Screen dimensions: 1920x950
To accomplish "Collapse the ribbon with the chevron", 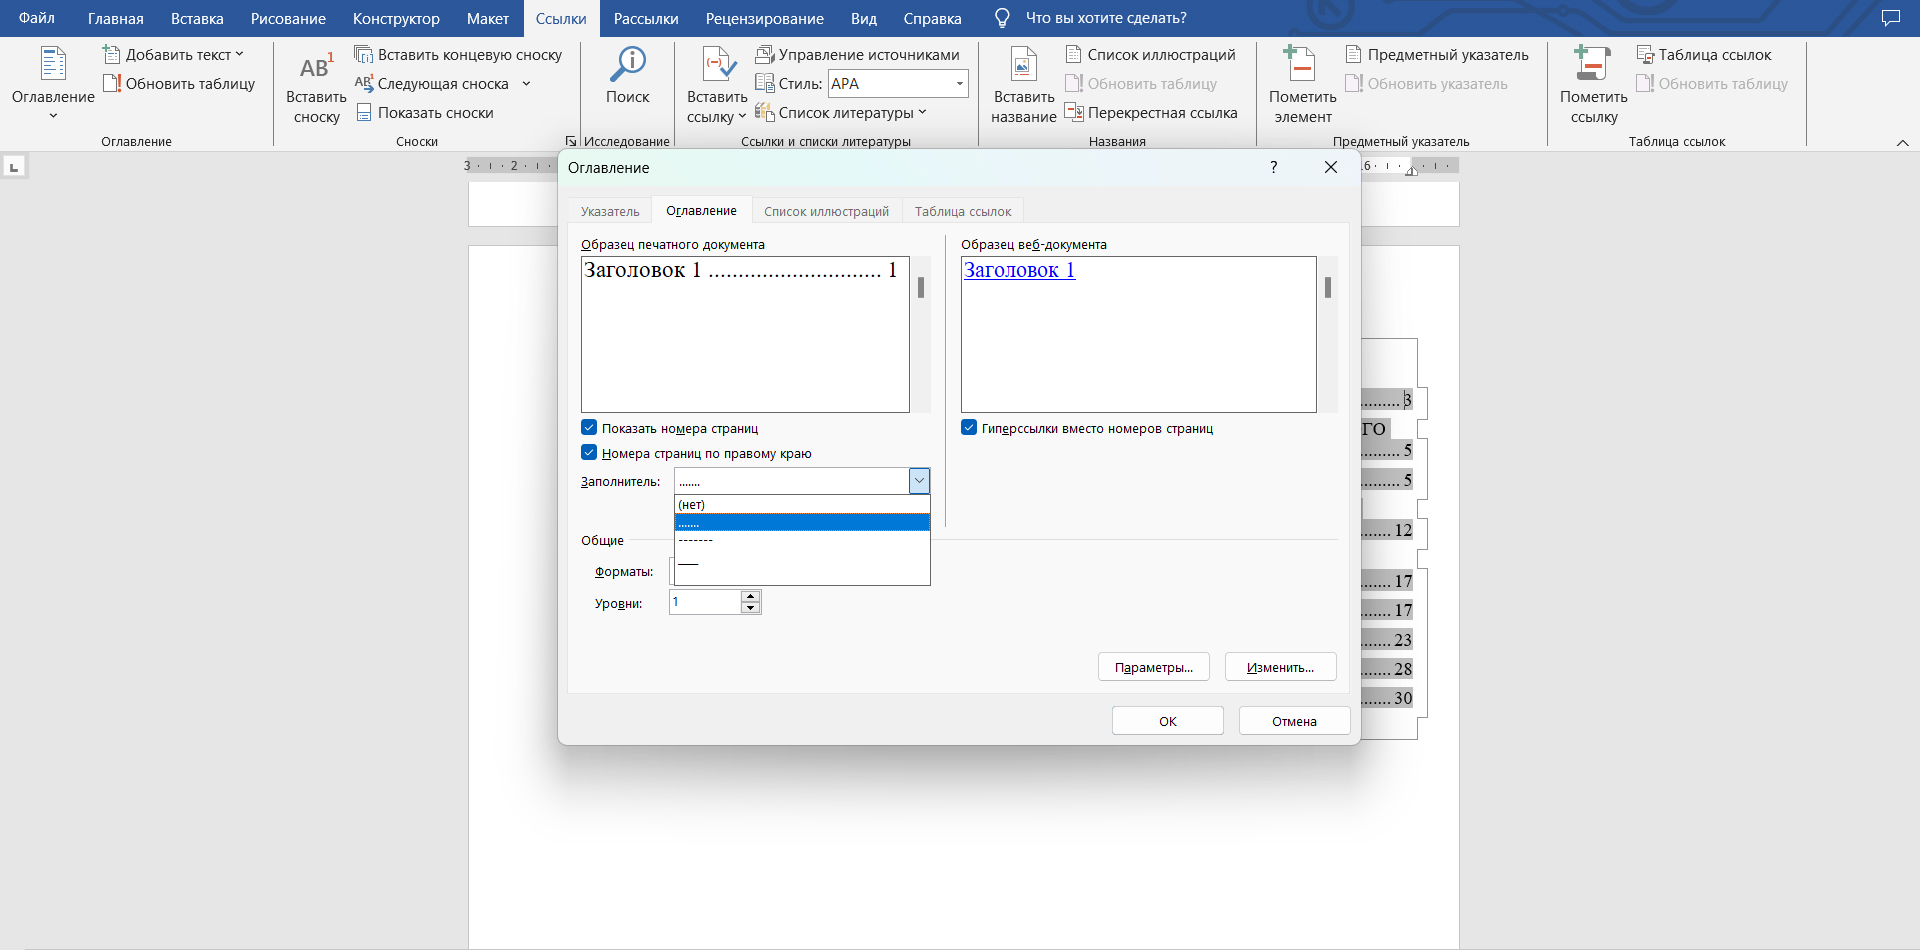I will tap(1902, 143).
